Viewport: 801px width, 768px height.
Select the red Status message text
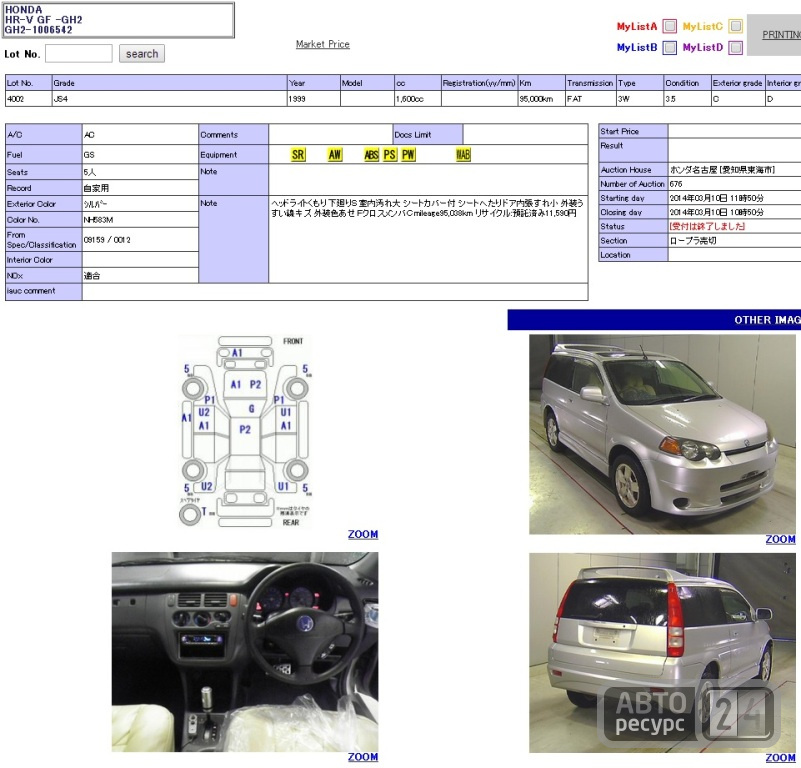coord(707,226)
